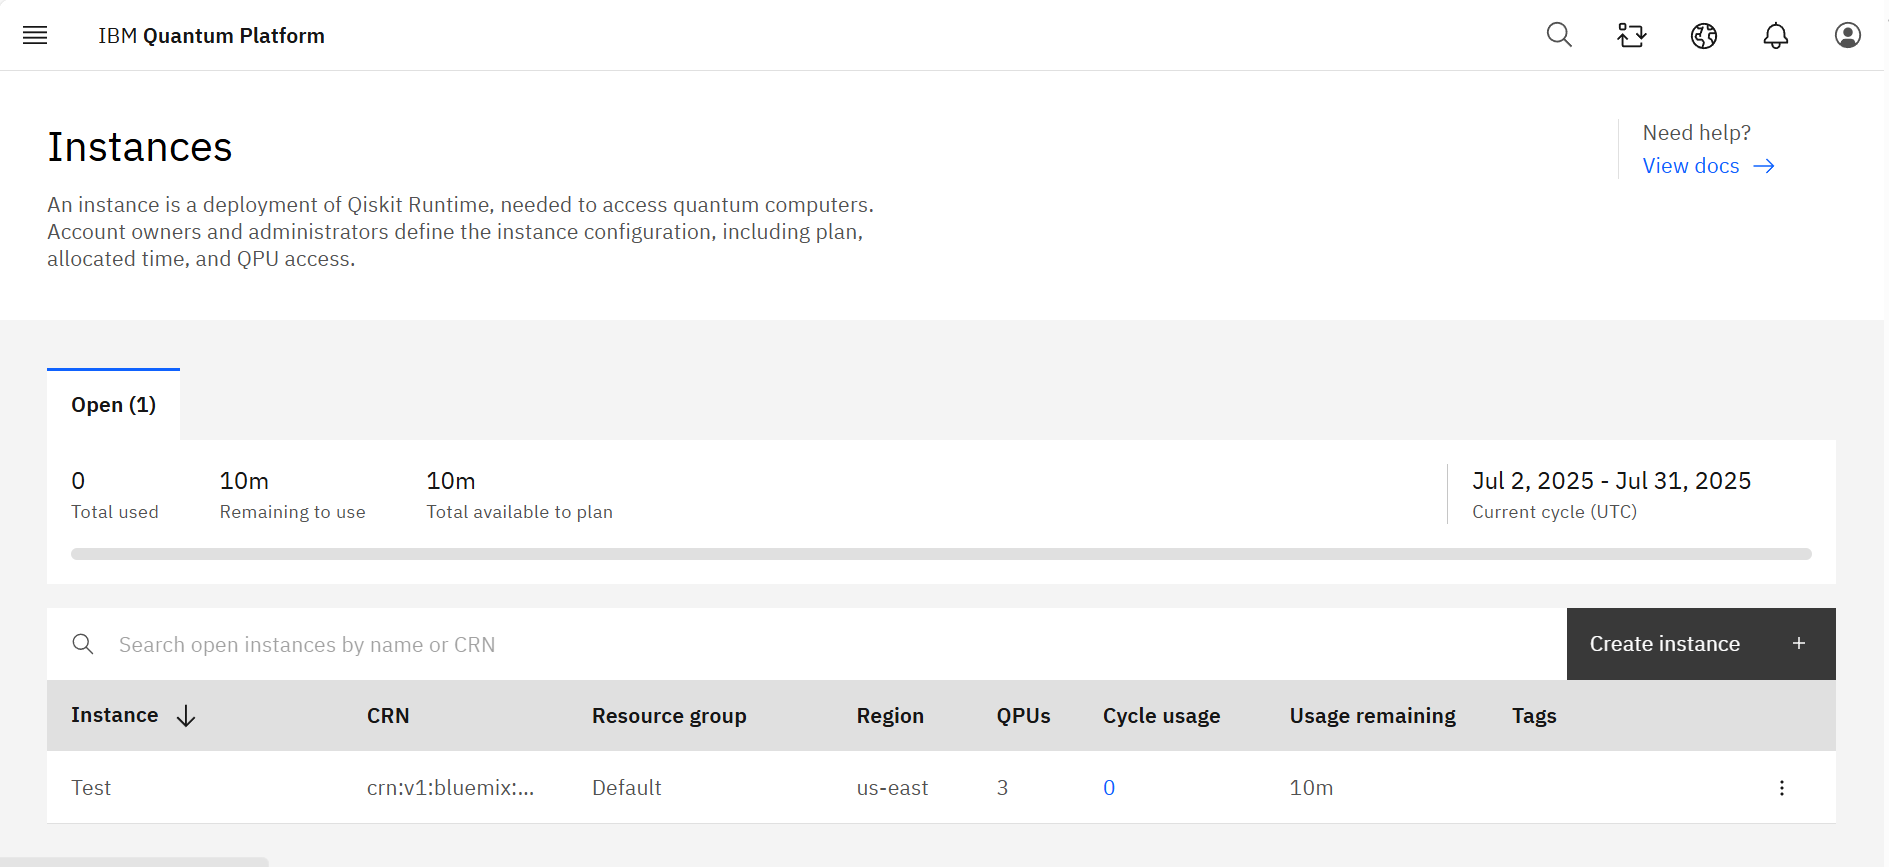
Task: Open overflow menu for Test instance
Action: [1781, 788]
